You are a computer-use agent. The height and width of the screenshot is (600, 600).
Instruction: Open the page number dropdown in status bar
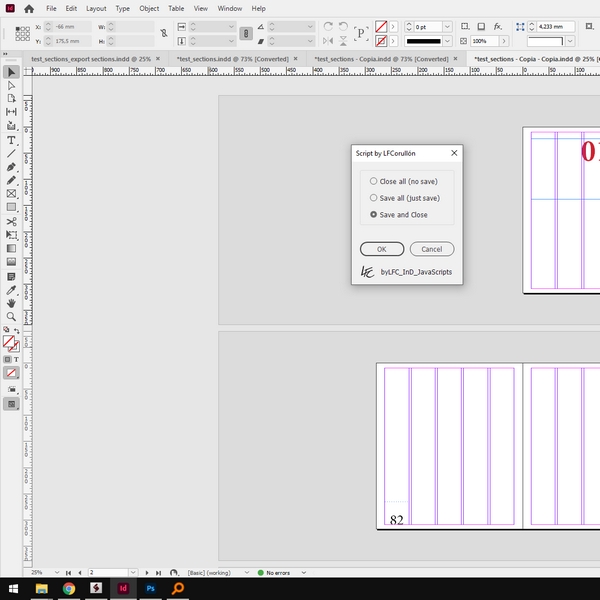point(133,572)
